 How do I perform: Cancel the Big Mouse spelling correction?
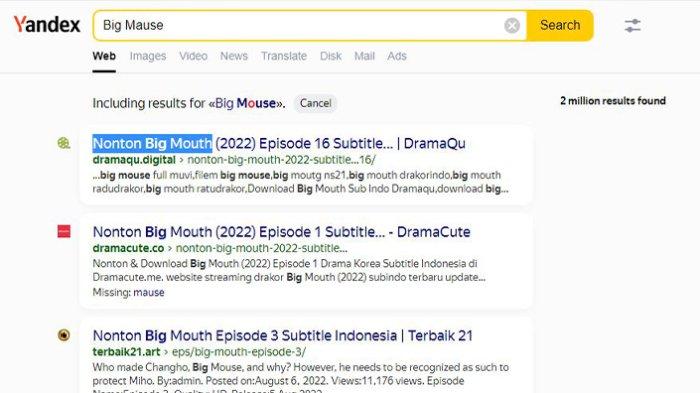pyautogui.click(x=316, y=103)
